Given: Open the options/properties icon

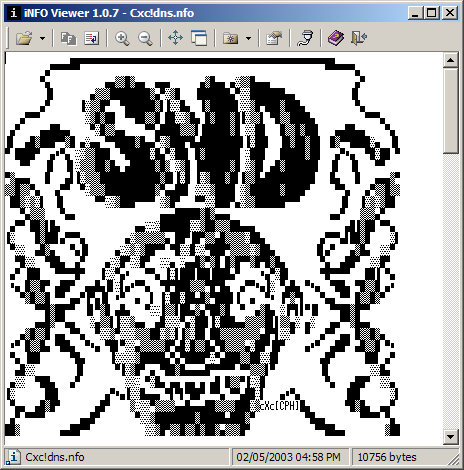Looking at the screenshot, I should coord(274,38).
